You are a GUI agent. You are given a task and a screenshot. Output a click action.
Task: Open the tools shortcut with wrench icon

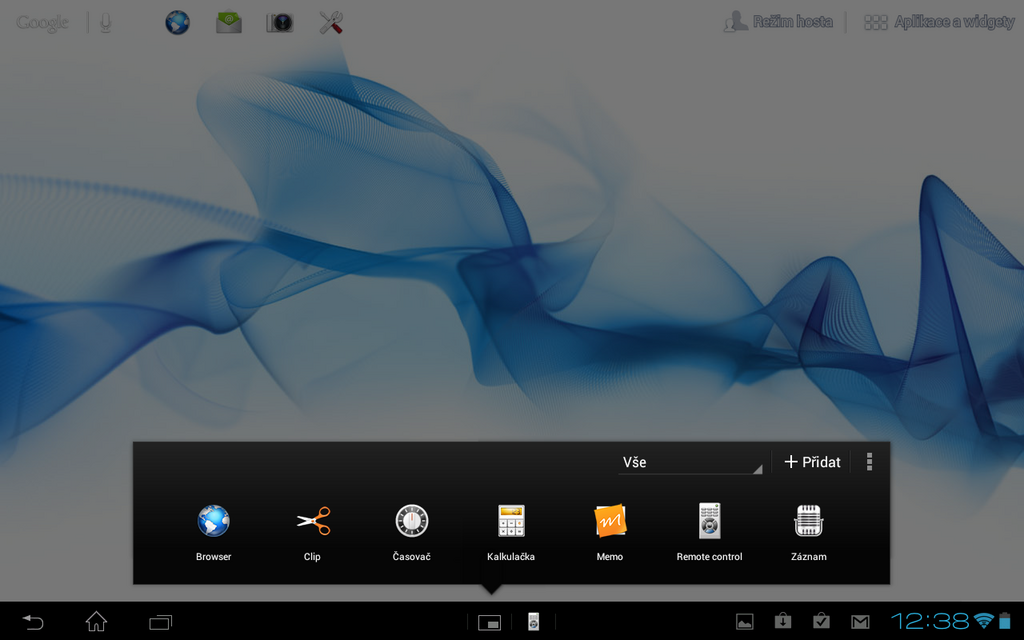pos(329,21)
